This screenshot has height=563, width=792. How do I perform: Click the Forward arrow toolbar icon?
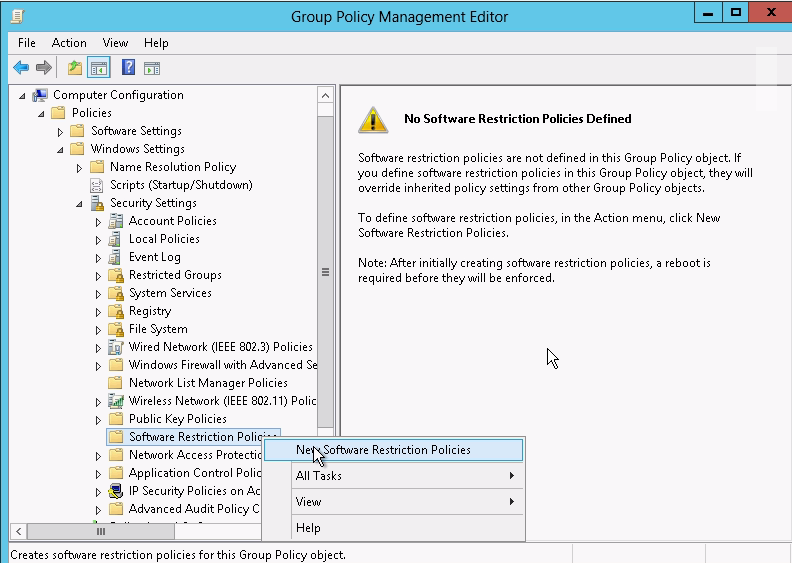click(x=44, y=67)
